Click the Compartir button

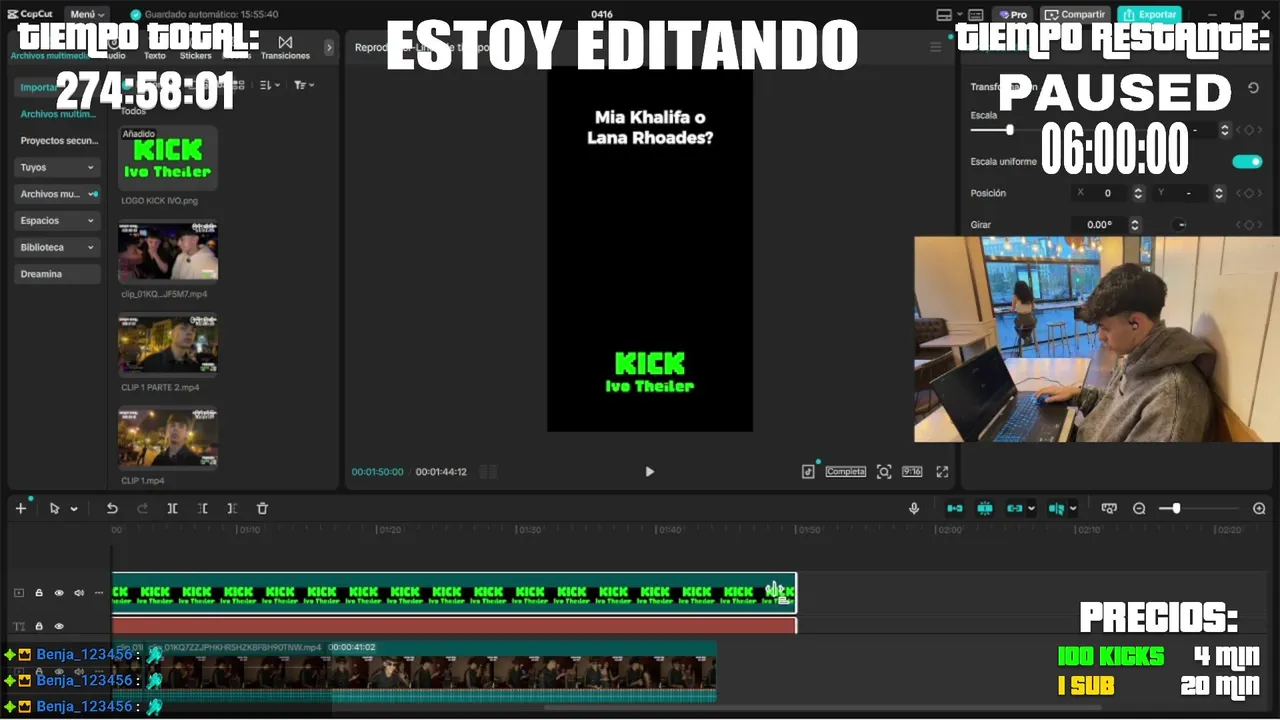1075,14
